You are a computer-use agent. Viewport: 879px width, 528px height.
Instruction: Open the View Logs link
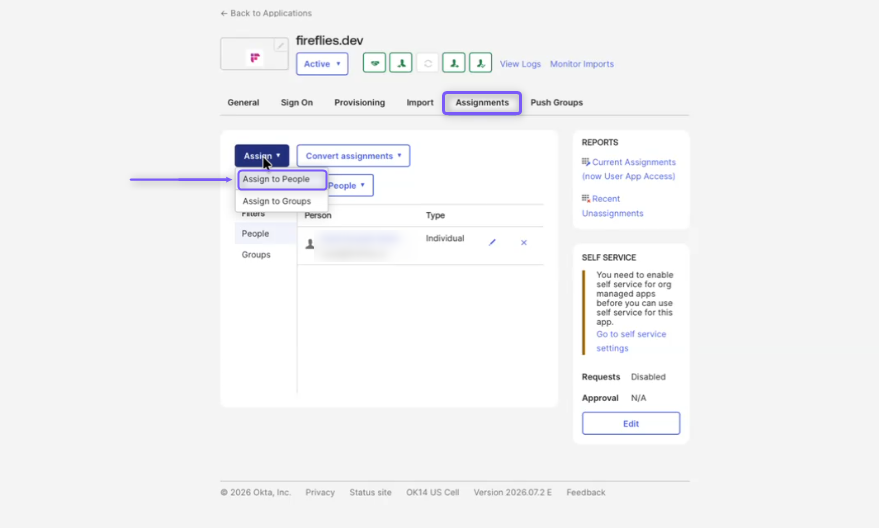pyautogui.click(x=520, y=64)
